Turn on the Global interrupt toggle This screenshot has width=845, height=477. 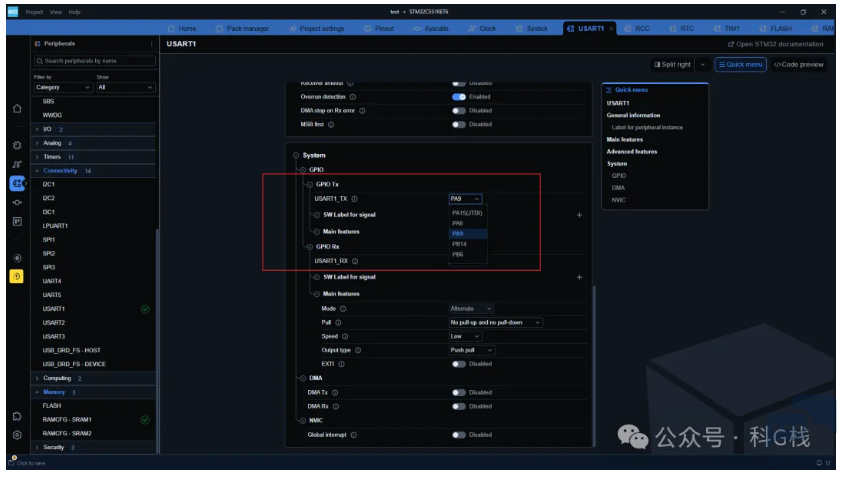[x=459, y=435]
